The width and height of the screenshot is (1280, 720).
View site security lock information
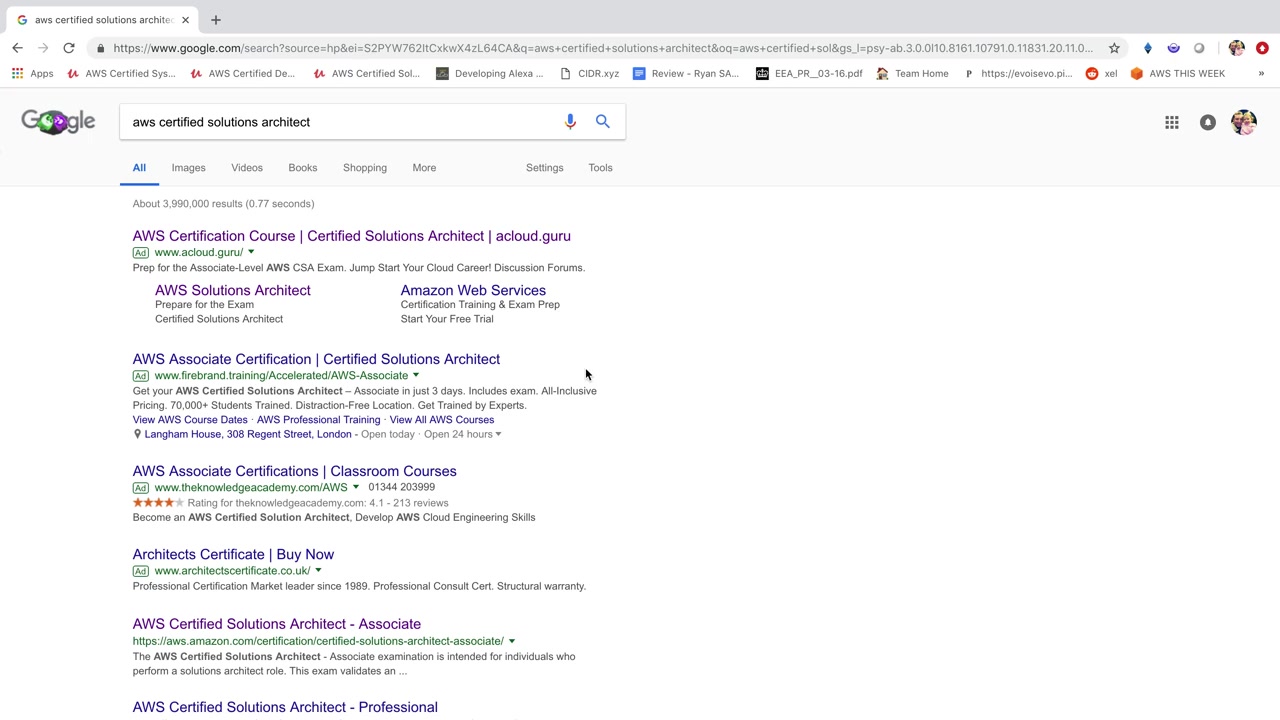pyautogui.click(x=100, y=48)
